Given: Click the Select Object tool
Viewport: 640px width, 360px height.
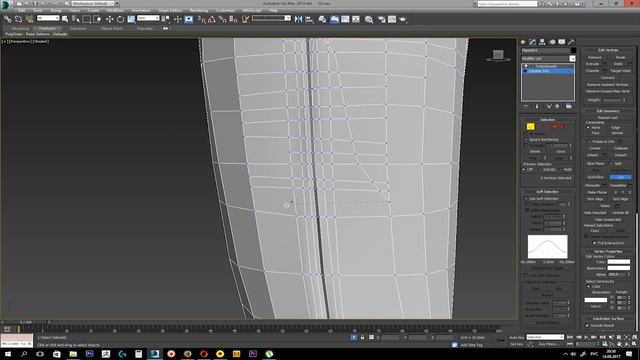Looking at the screenshot, I should coord(65,19).
